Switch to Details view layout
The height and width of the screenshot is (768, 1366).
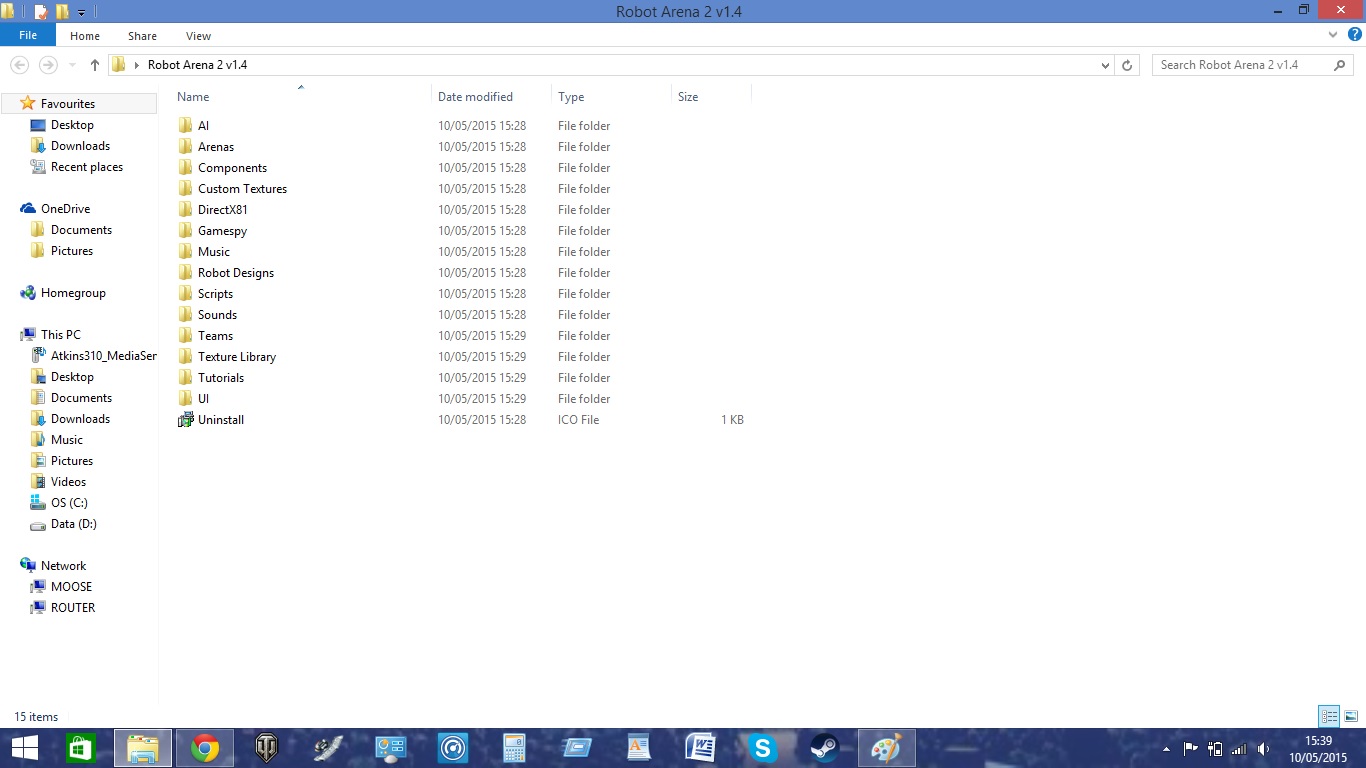click(1329, 716)
